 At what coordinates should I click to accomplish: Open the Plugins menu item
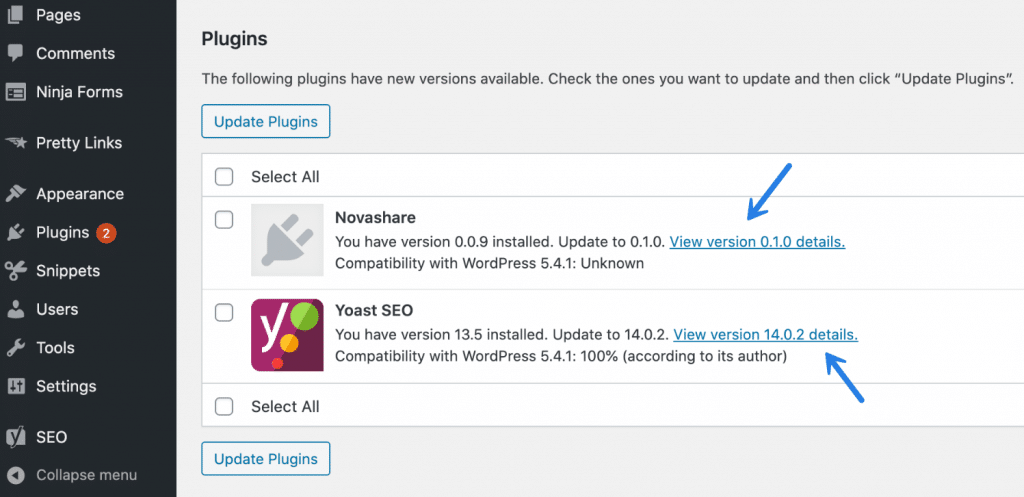[x=63, y=233]
